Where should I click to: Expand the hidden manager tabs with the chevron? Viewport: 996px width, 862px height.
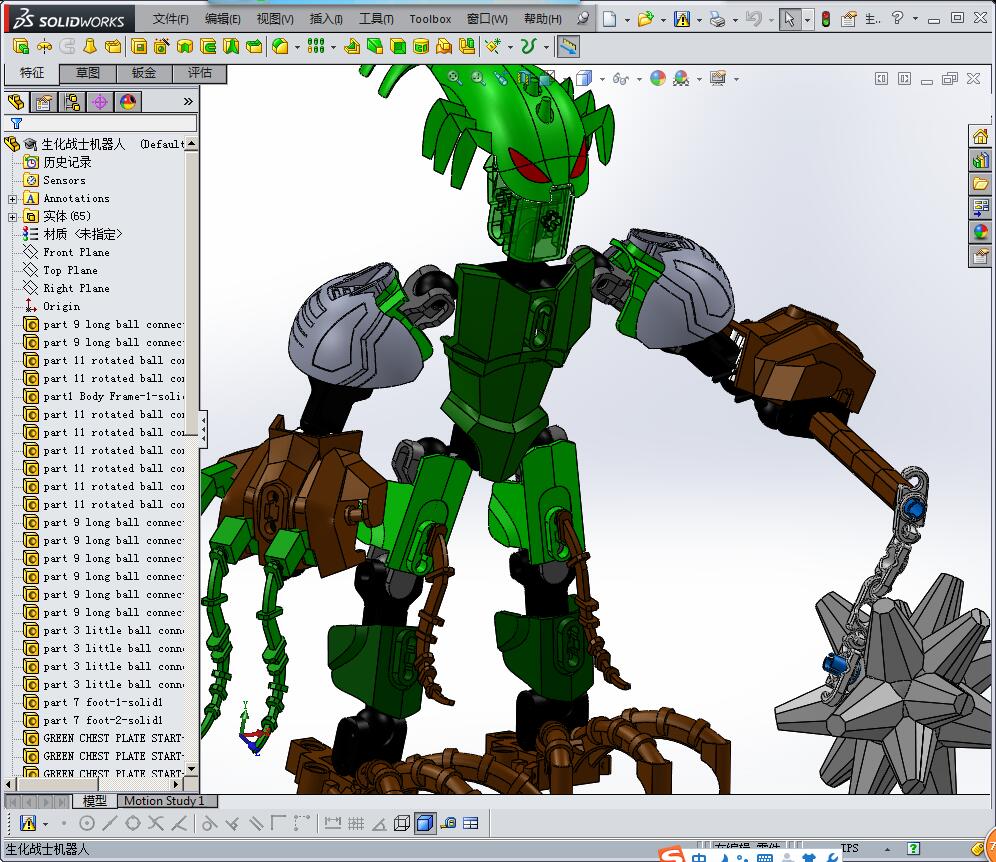pos(188,102)
